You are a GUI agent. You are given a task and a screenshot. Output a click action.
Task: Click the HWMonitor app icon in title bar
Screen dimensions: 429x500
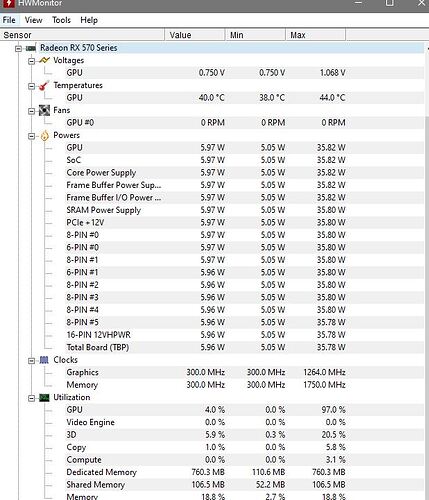pos(9,3)
